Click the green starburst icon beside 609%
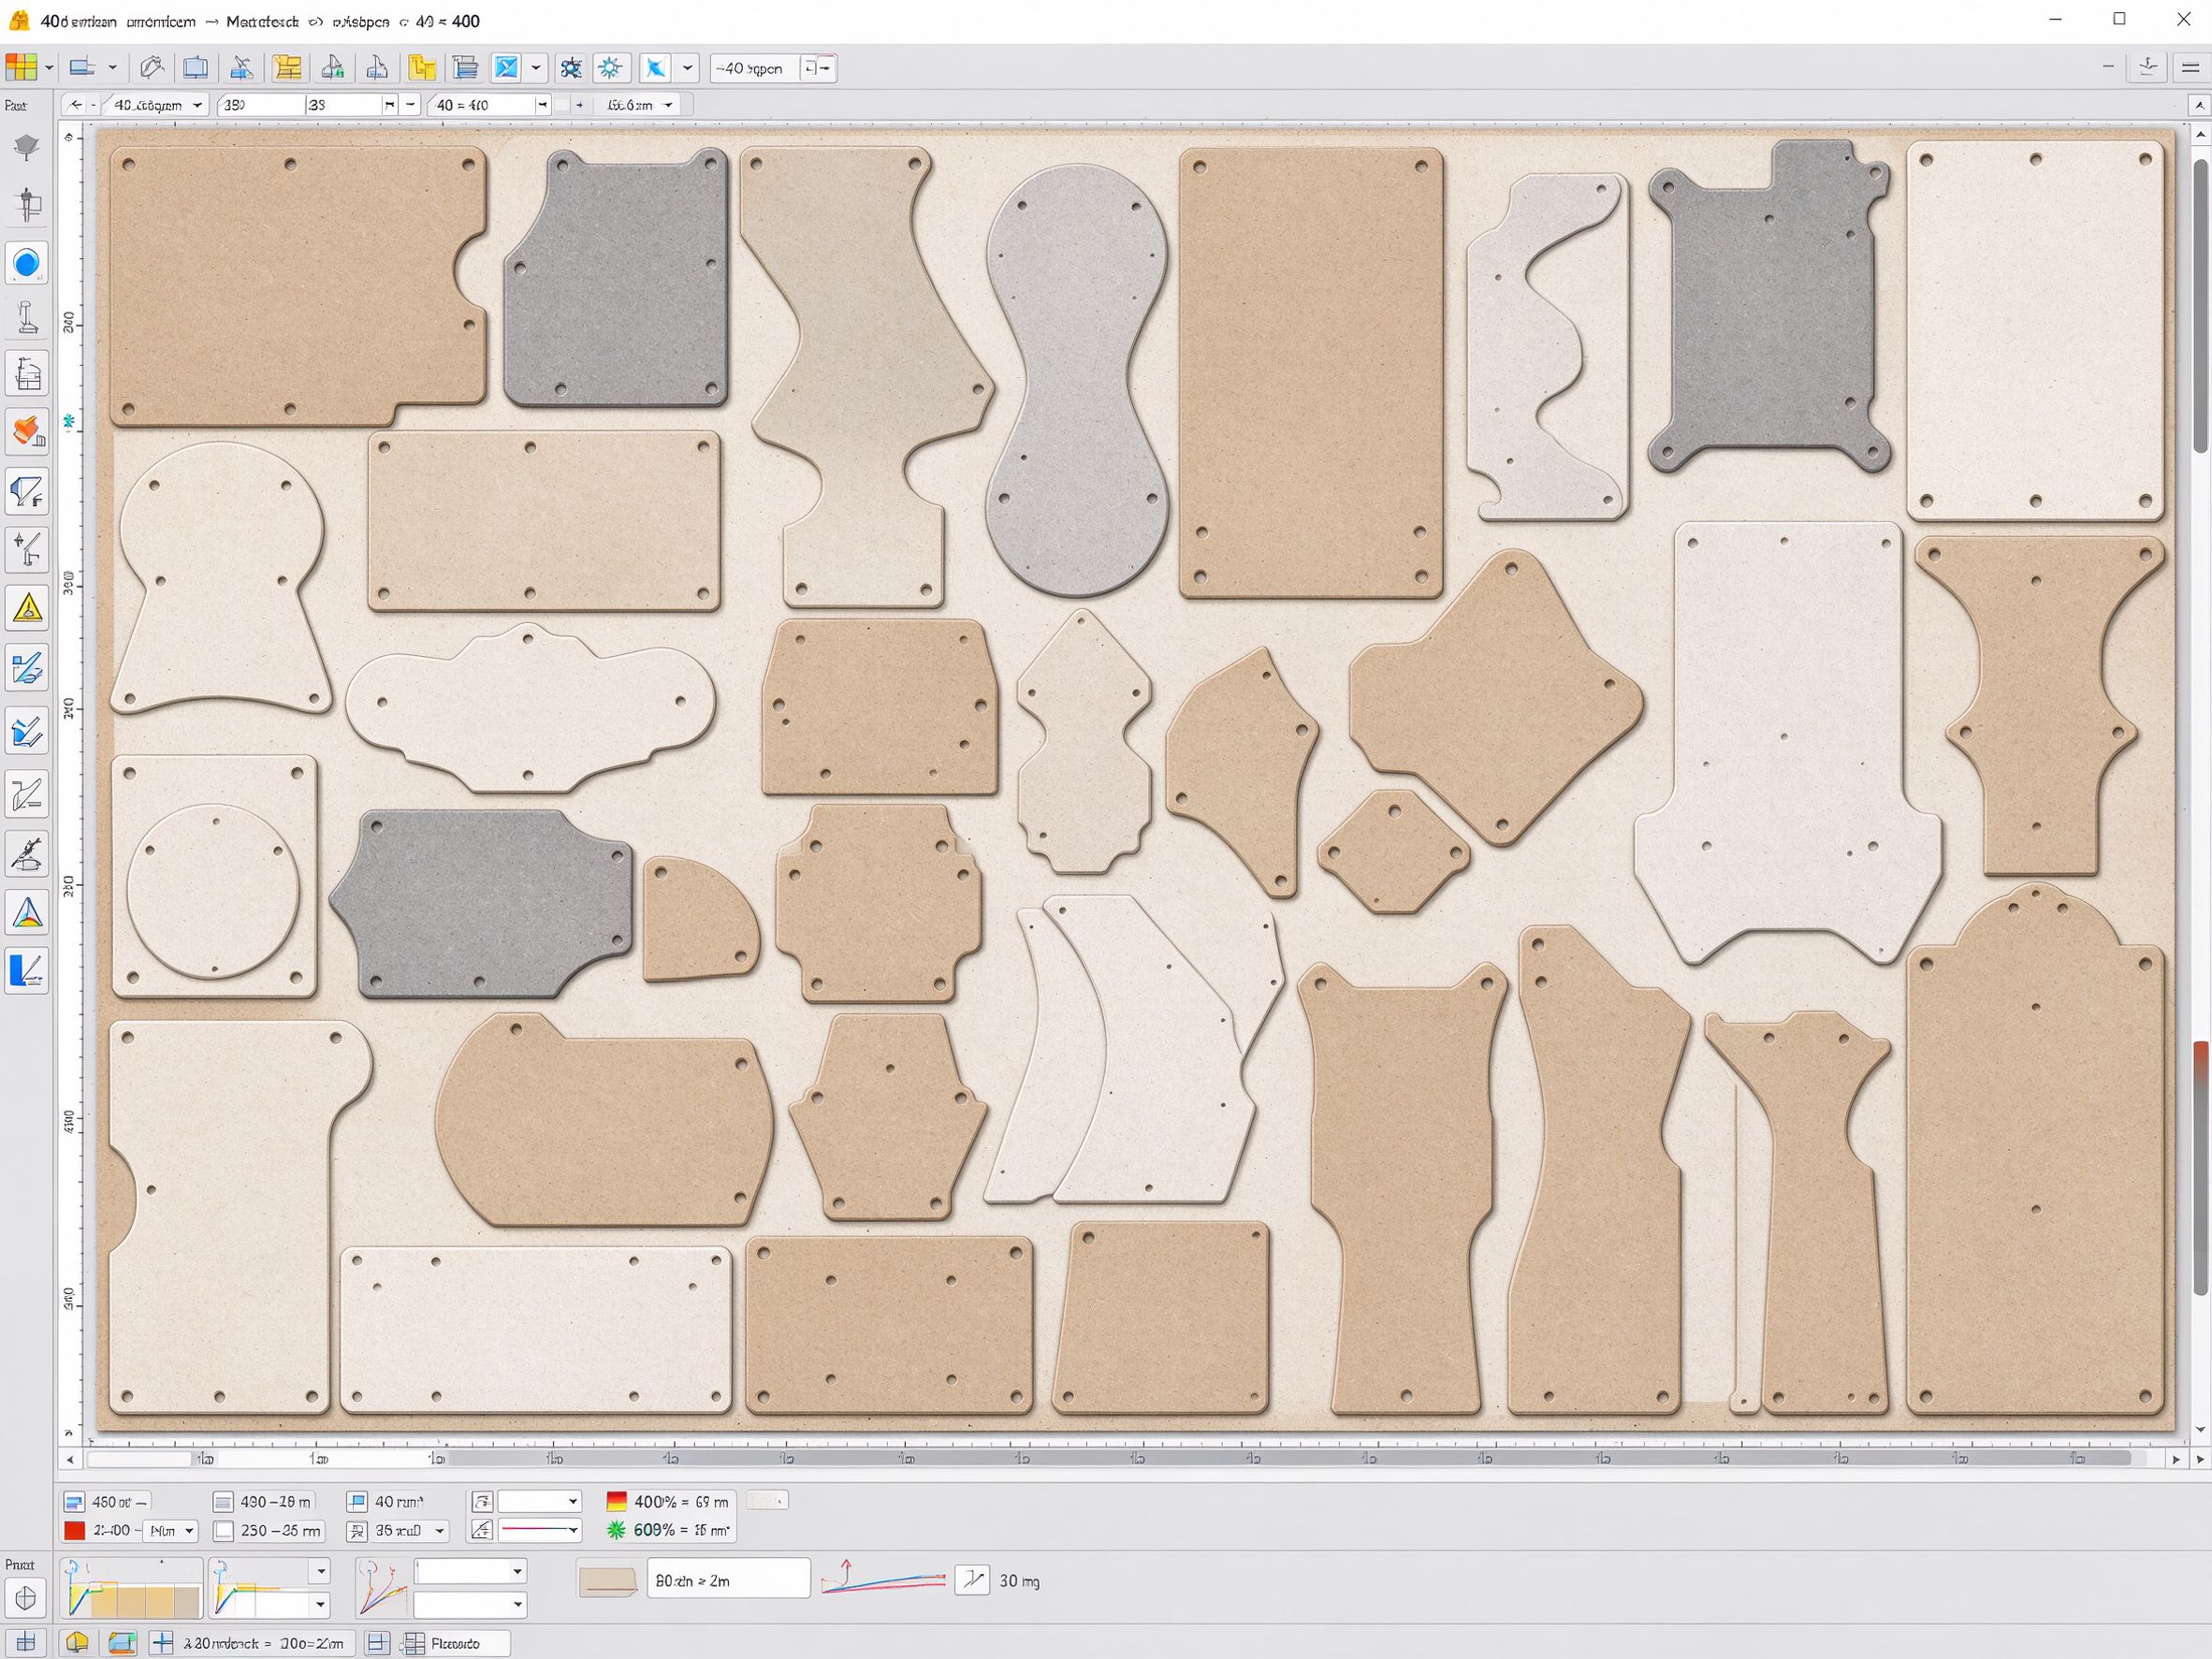This screenshot has height=1659, width=2212. (616, 1530)
